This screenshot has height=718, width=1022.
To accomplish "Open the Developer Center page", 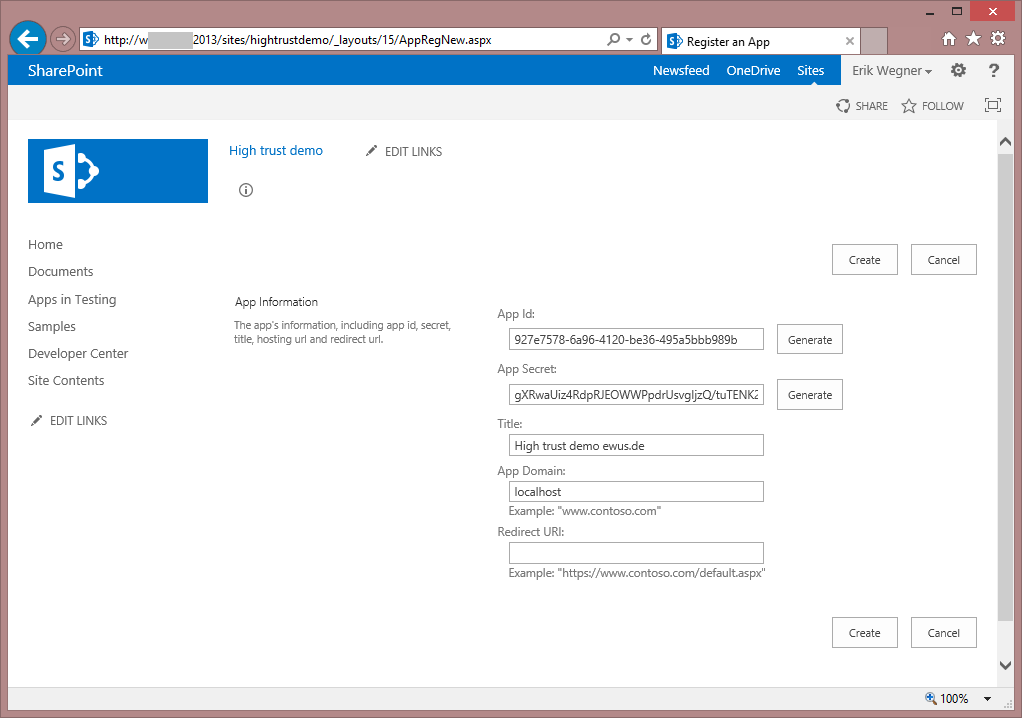I will [x=78, y=353].
